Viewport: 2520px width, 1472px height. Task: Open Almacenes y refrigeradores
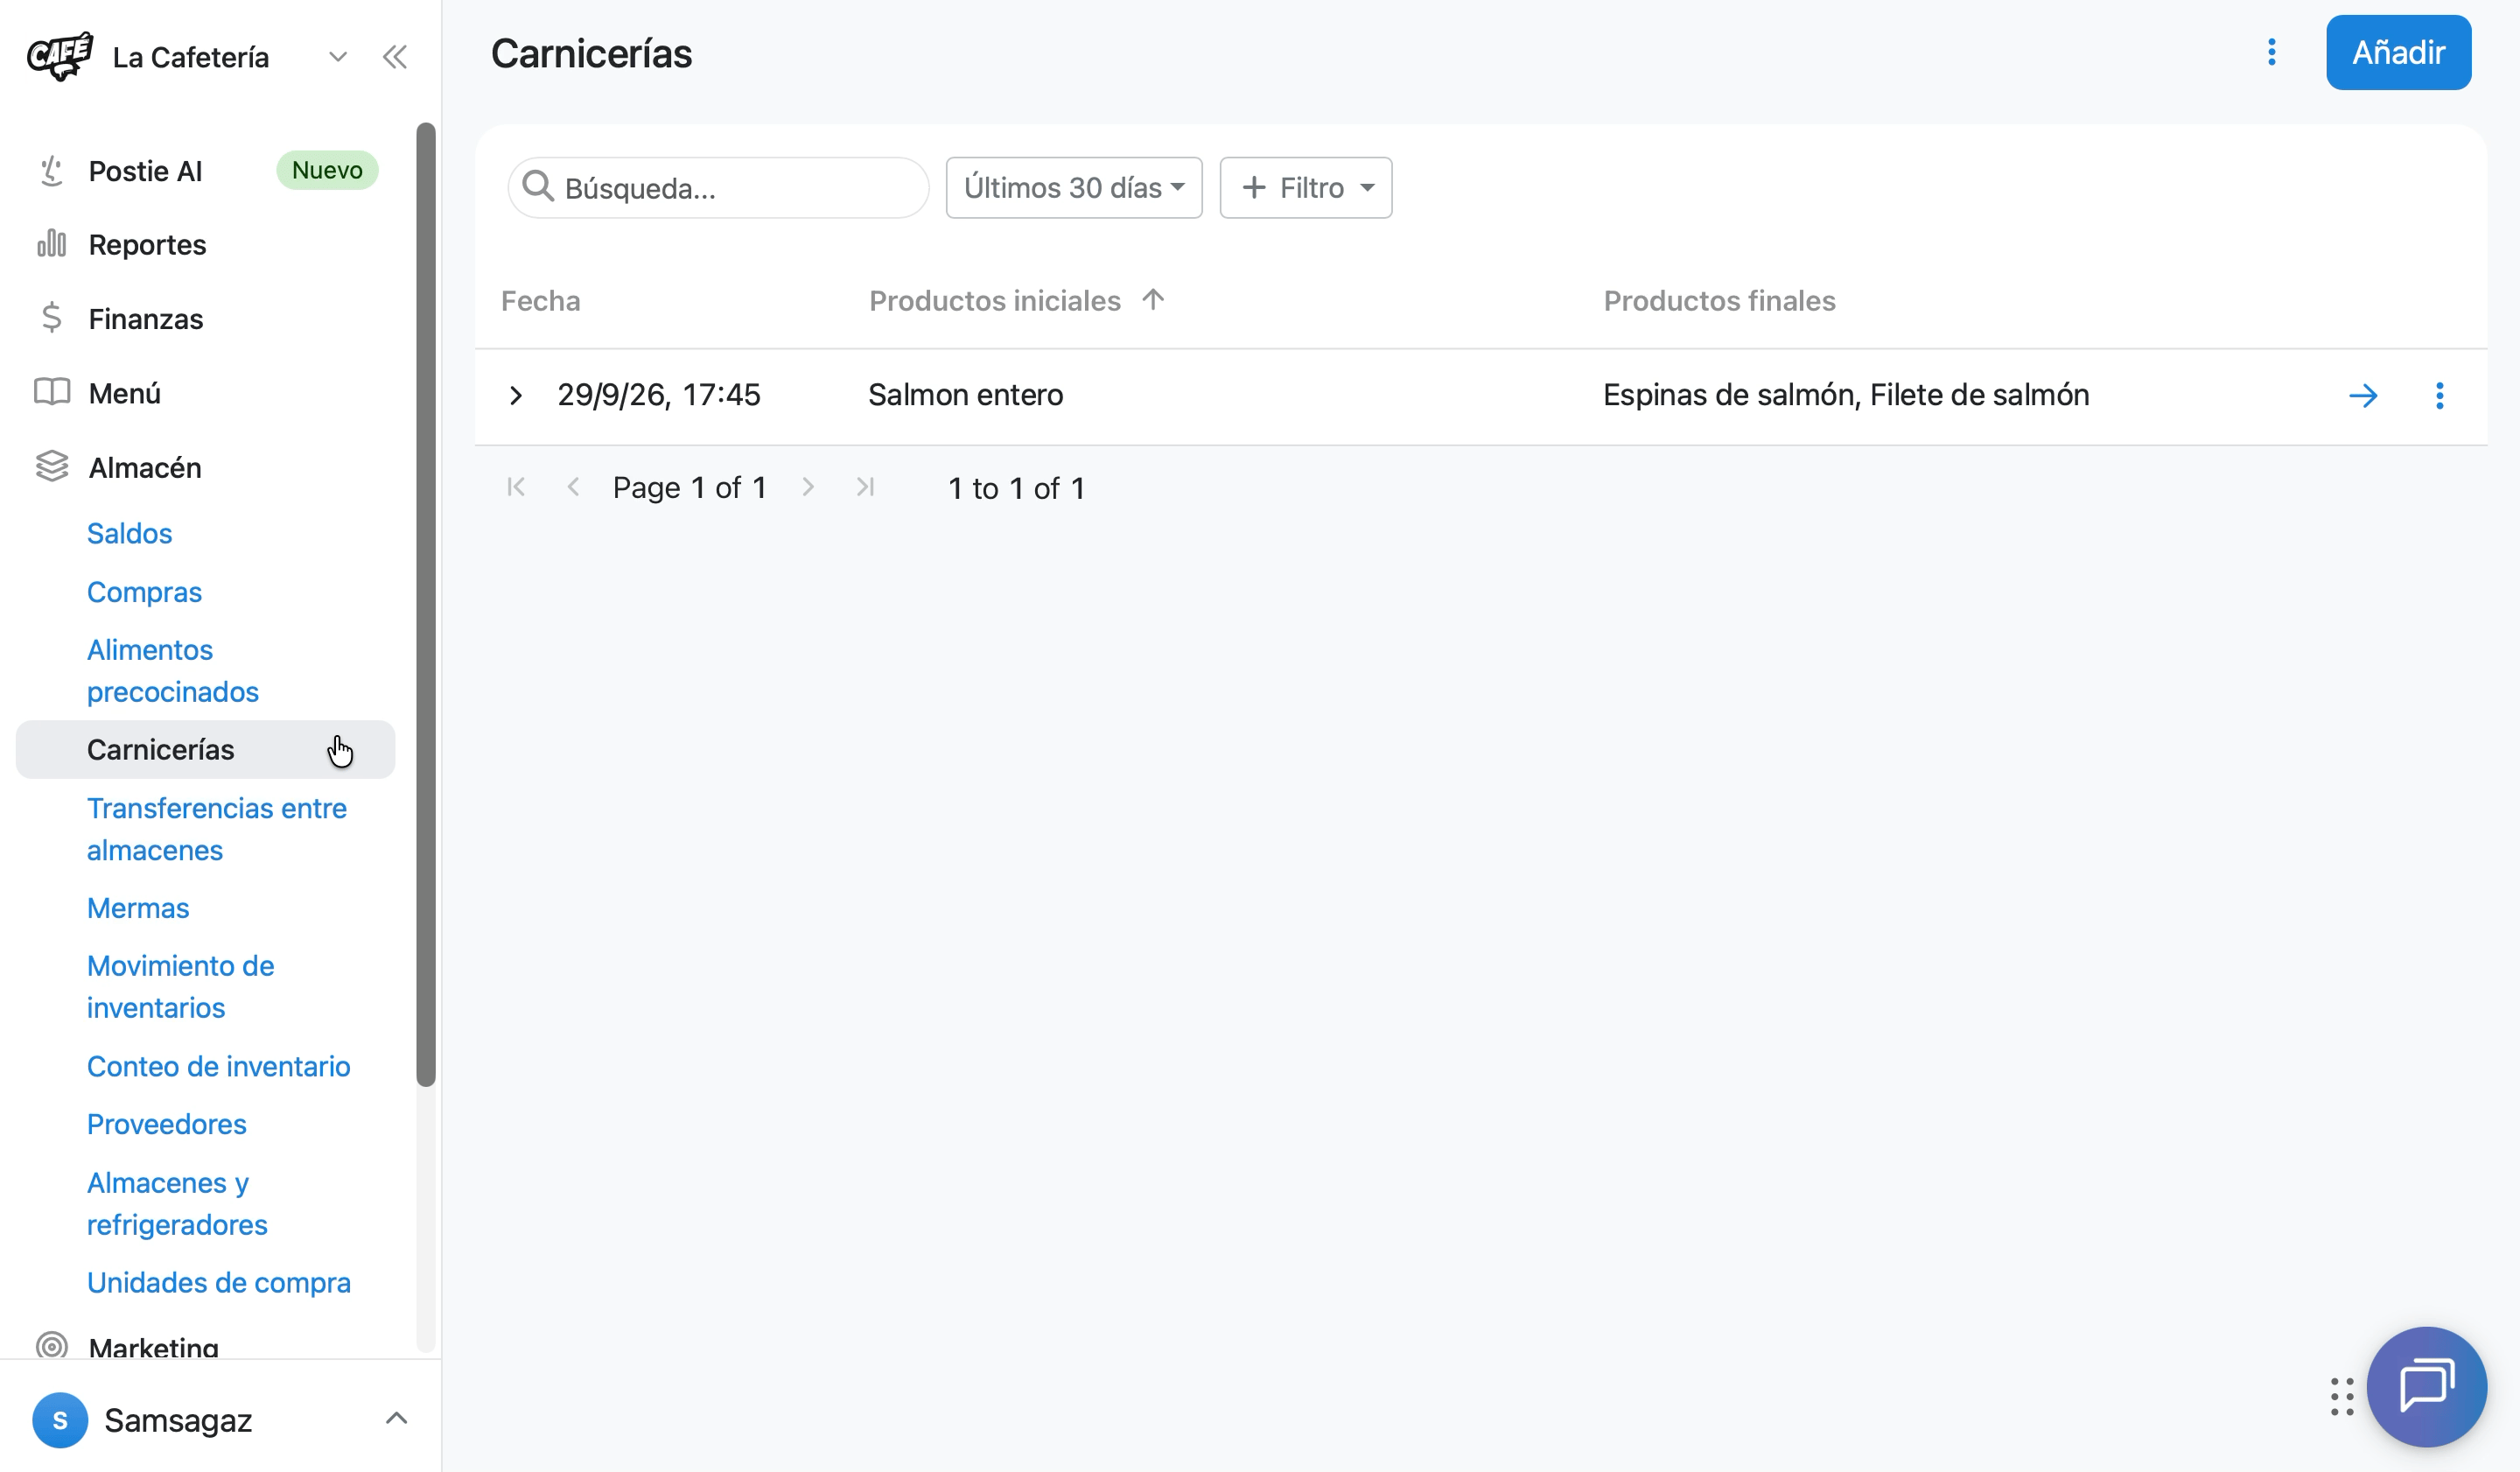click(177, 1204)
